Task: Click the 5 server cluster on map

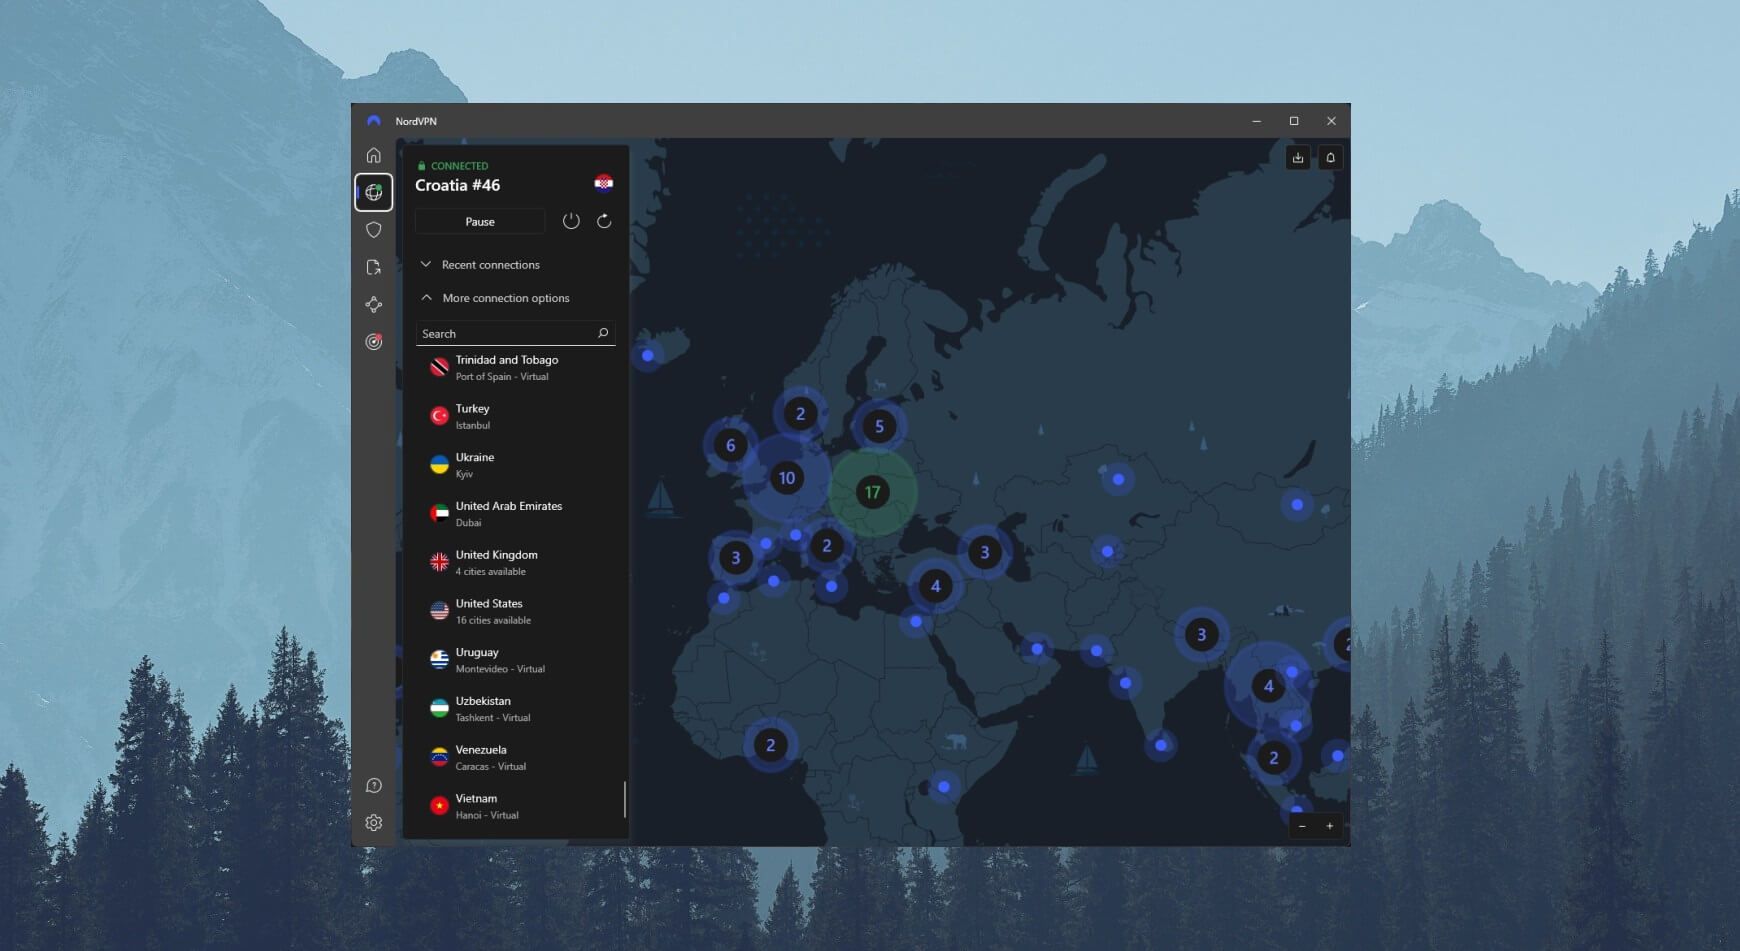Action: 879,427
